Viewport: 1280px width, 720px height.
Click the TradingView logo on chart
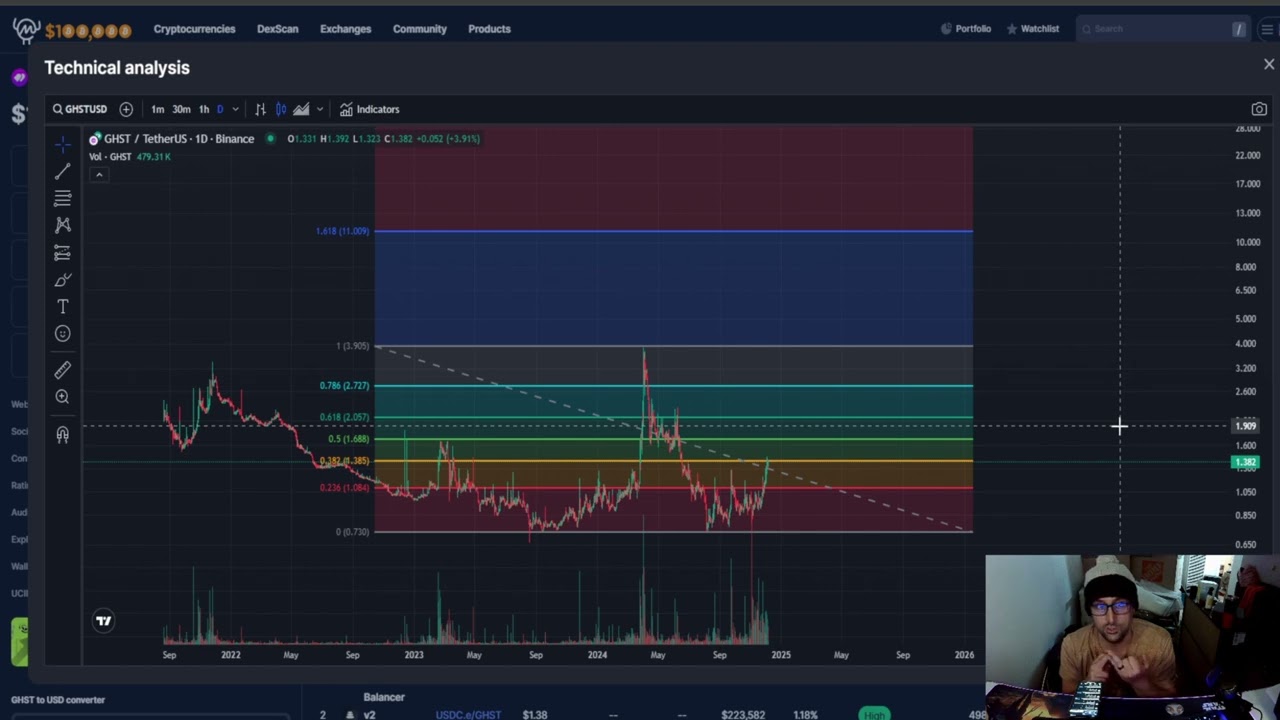click(103, 621)
